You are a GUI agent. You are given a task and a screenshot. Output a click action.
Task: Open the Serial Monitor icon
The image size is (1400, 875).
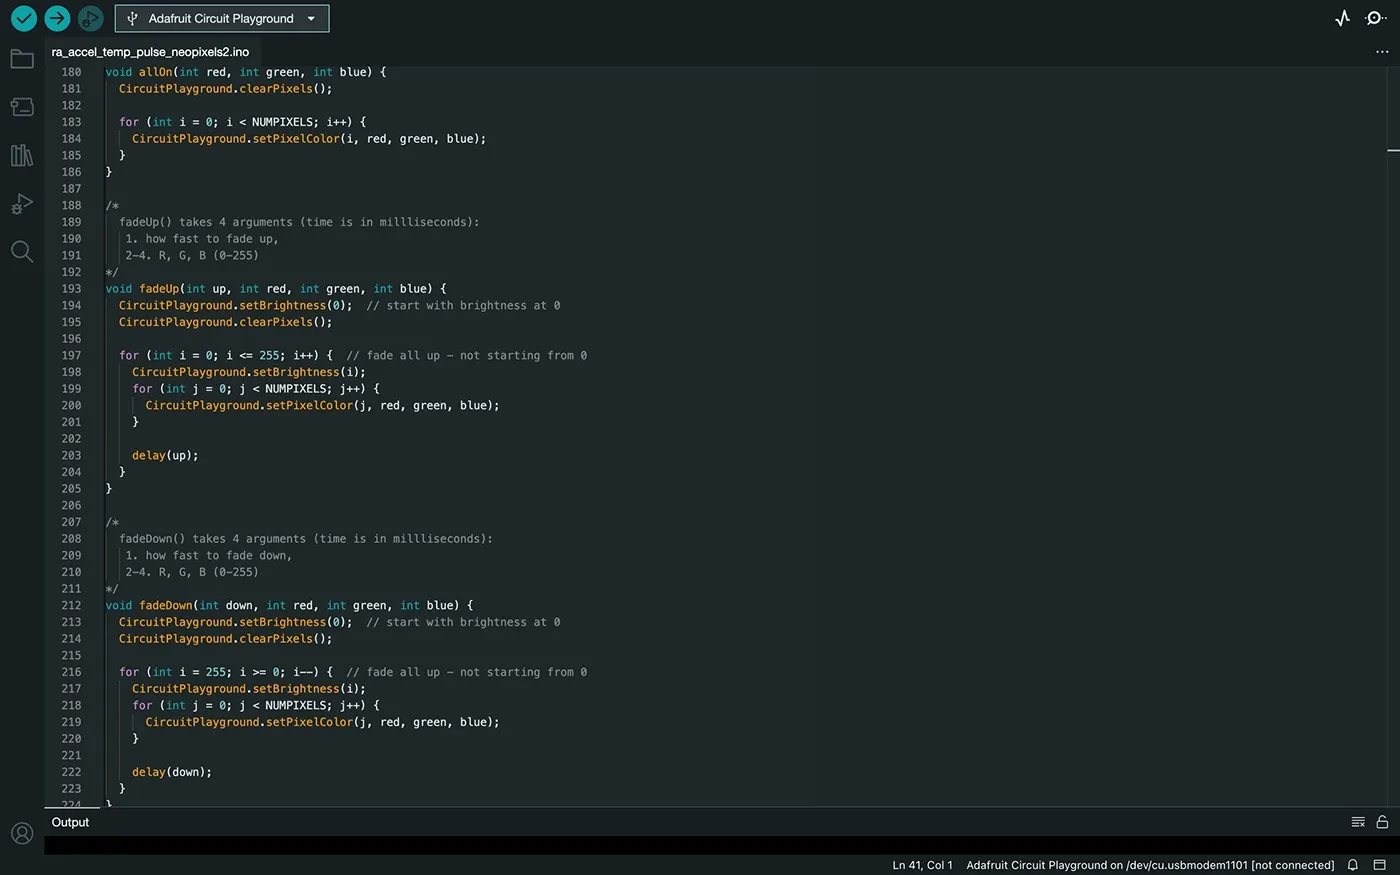1376,18
